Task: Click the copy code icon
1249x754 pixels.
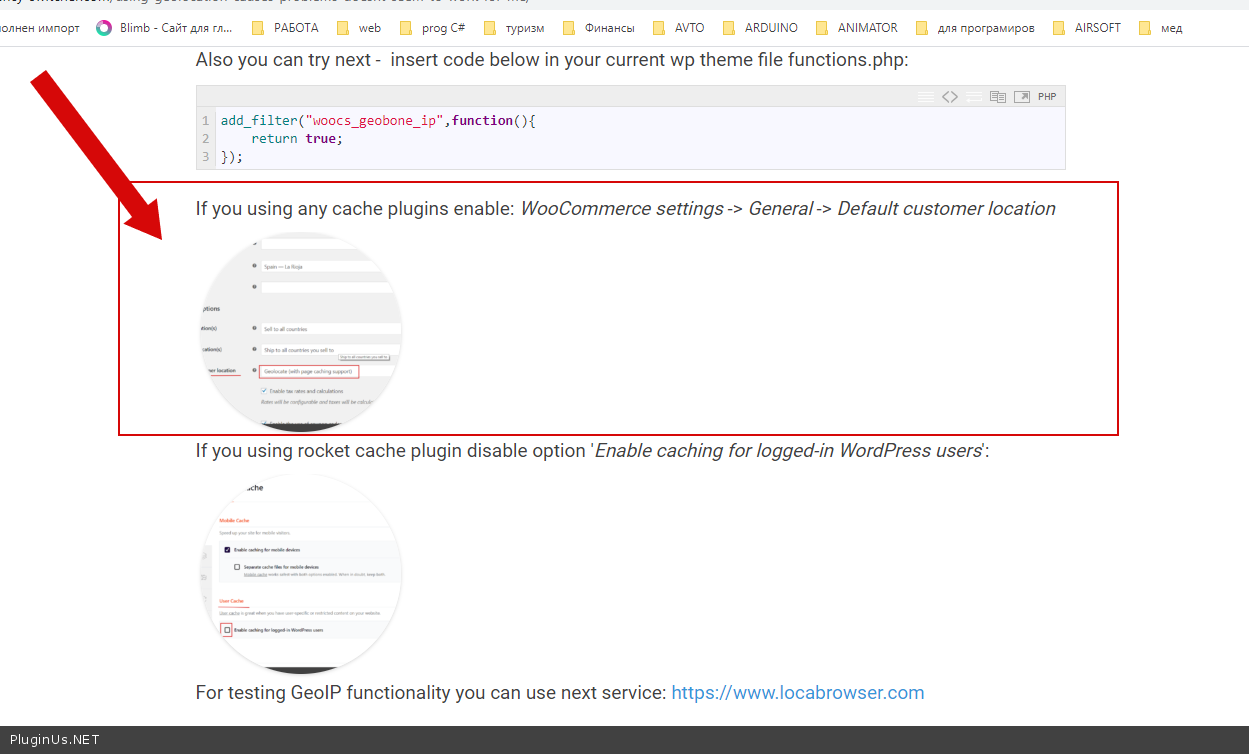Action: click(997, 97)
